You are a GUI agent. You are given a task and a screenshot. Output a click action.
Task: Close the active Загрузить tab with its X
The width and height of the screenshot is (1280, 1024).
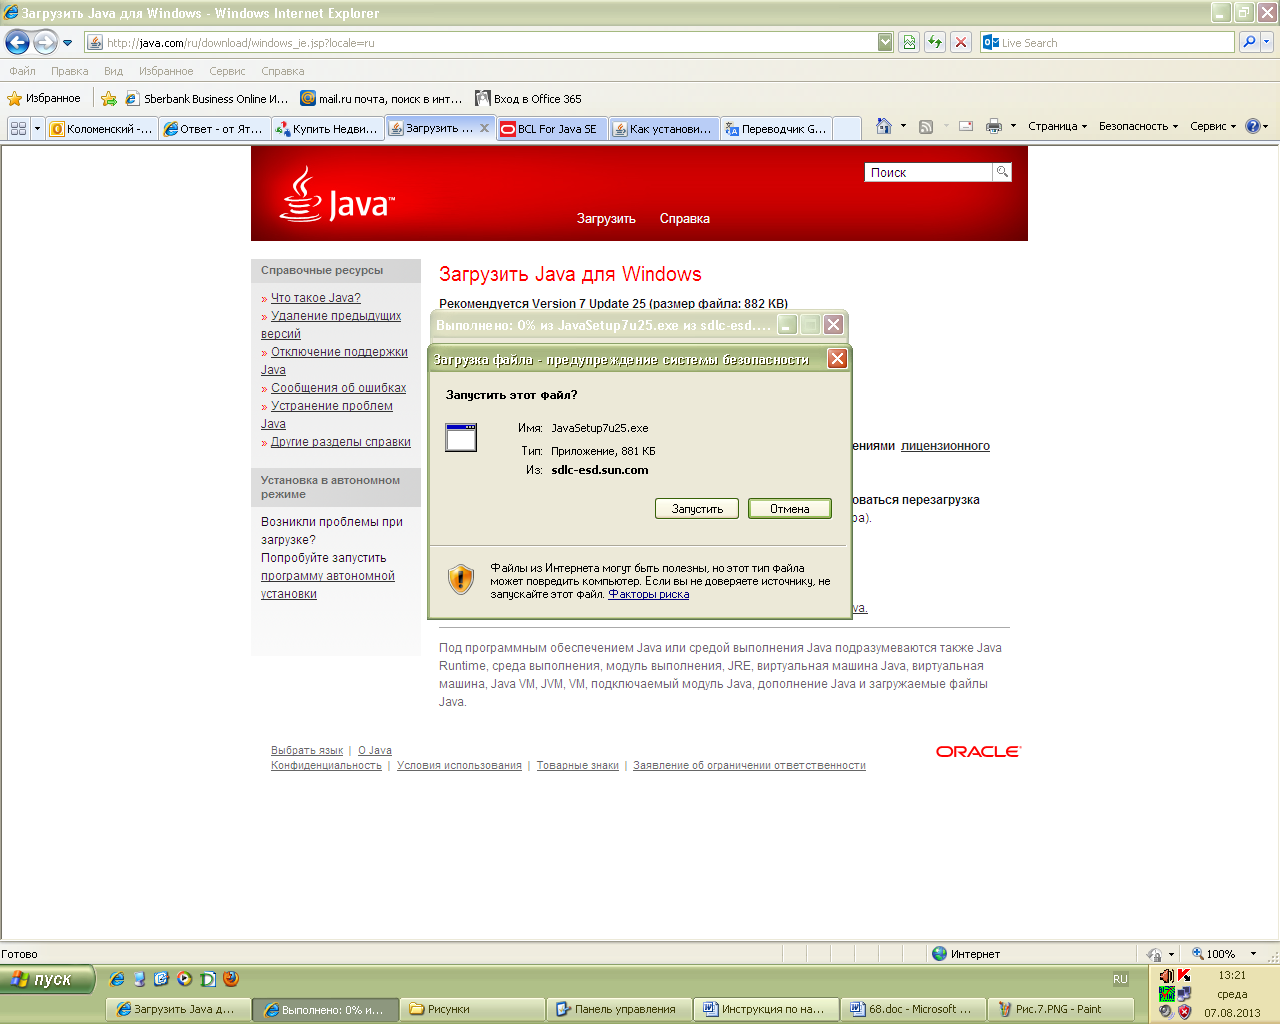click(485, 128)
